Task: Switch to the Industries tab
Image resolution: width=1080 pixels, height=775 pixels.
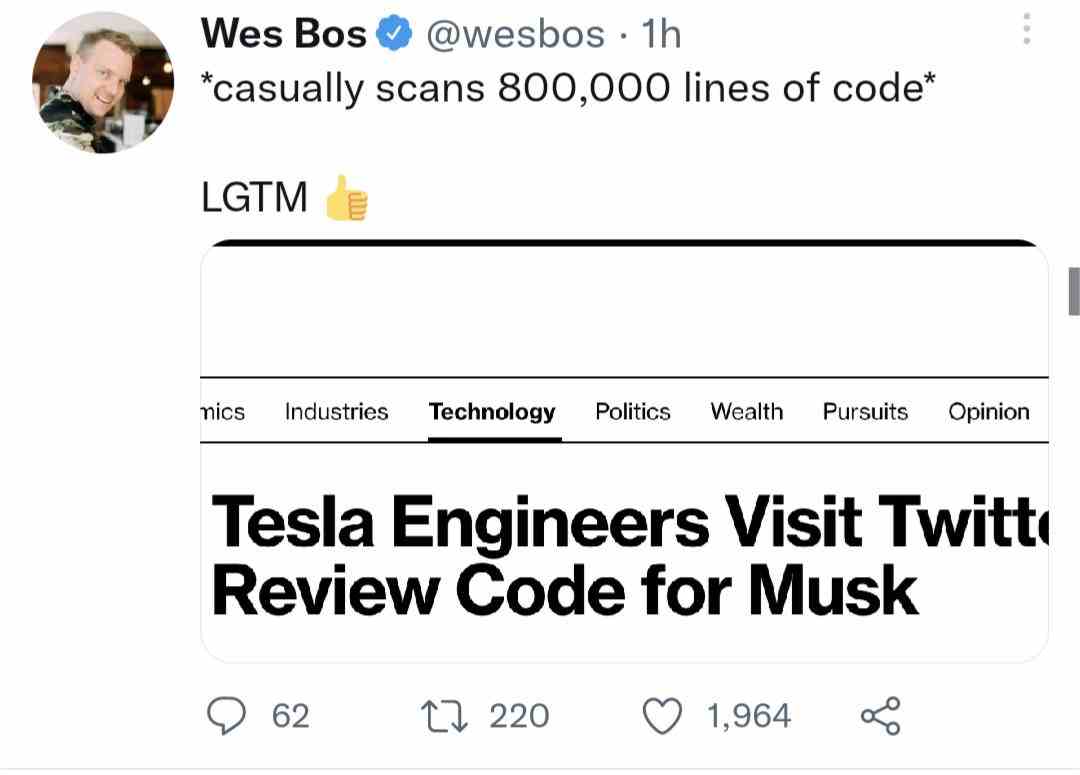Action: tap(336, 412)
